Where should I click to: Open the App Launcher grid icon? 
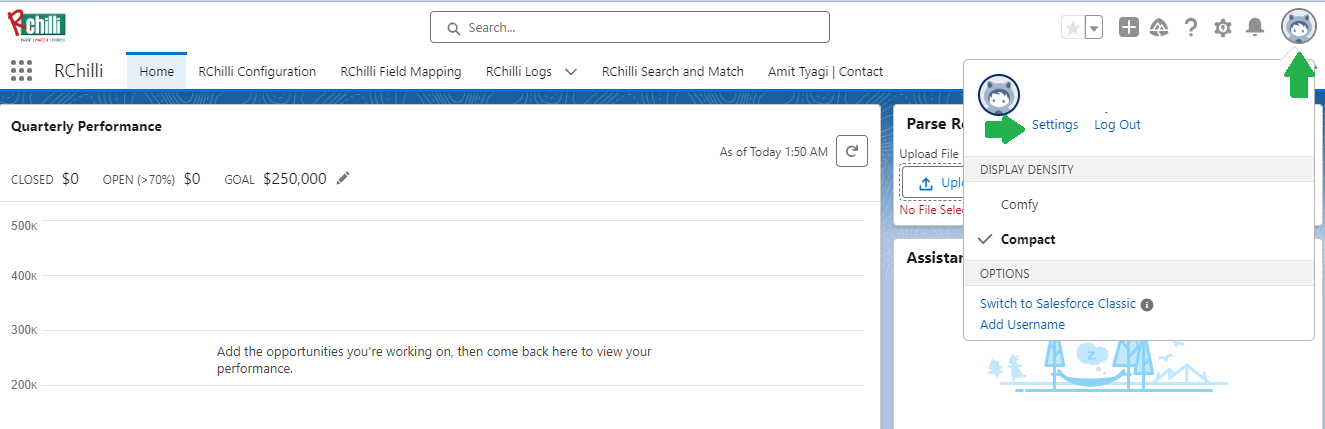[21, 71]
